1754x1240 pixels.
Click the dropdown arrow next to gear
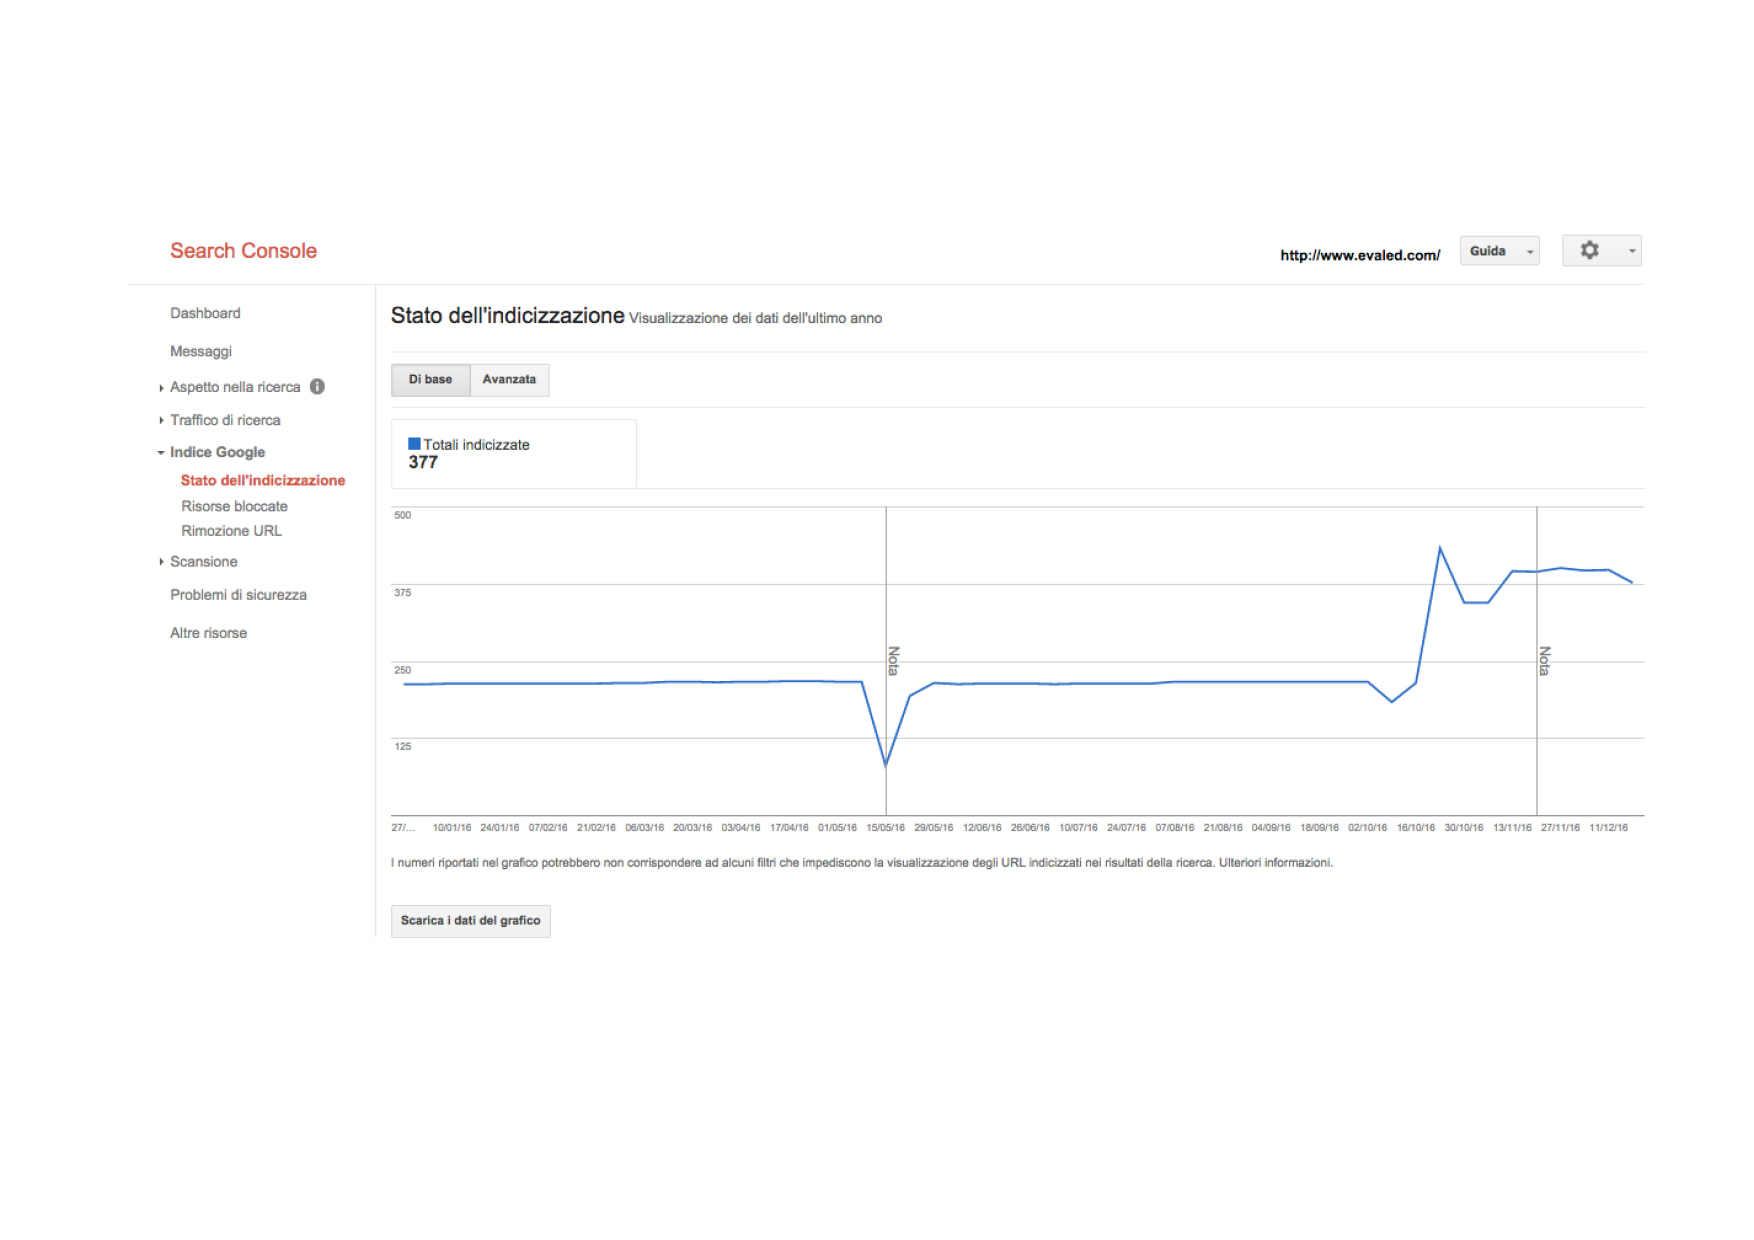coord(1632,251)
